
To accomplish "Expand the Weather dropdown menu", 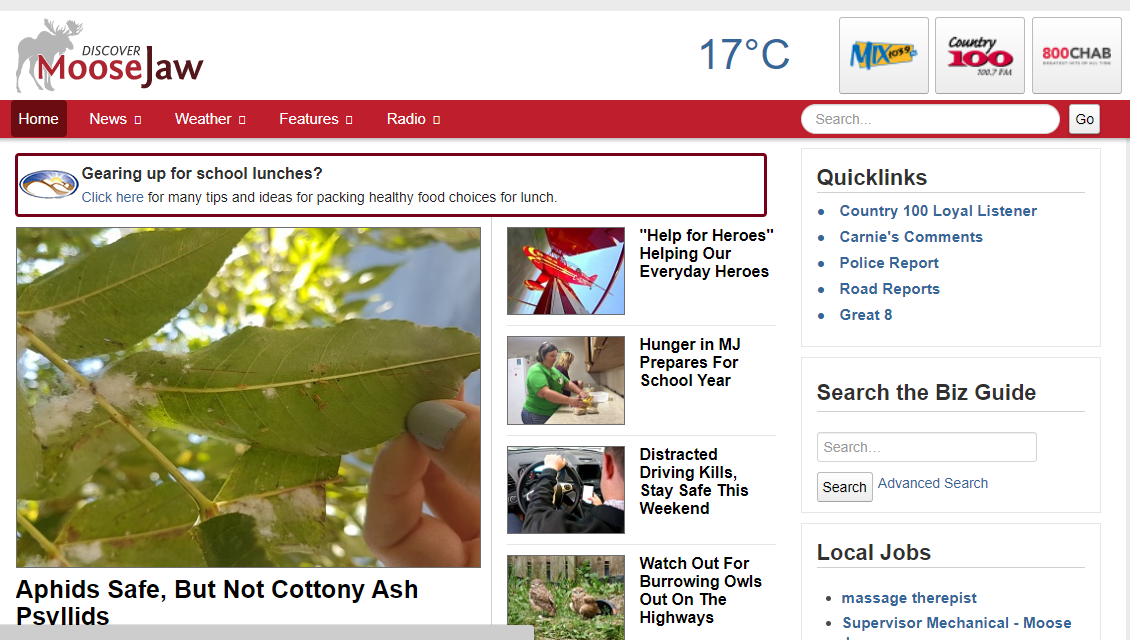I will pos(210,119).
